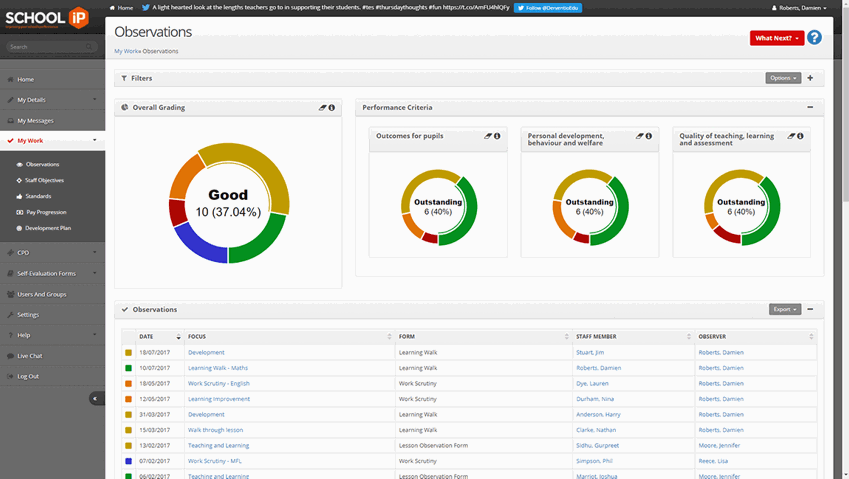Open the Work Scrutiny - English observation
Viewport: 849px width, 479px height.
[219, 383]
